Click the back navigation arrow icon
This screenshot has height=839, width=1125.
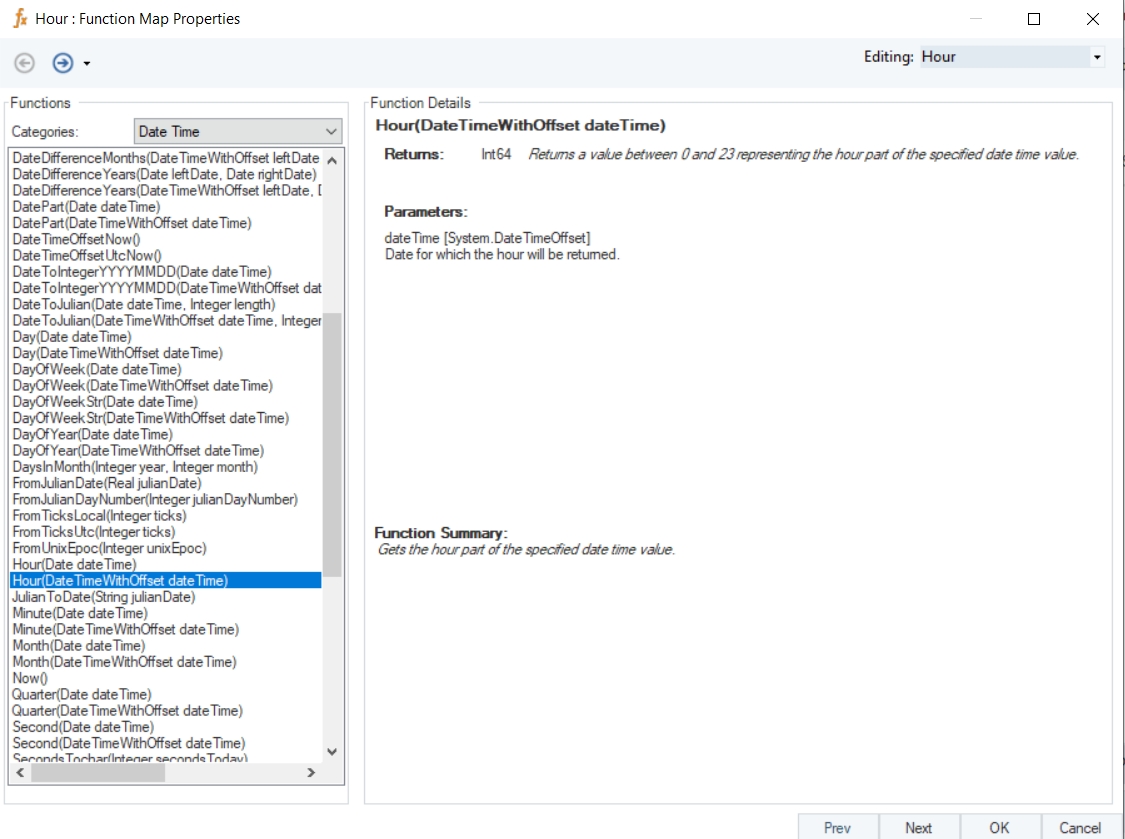coord(24,63)
